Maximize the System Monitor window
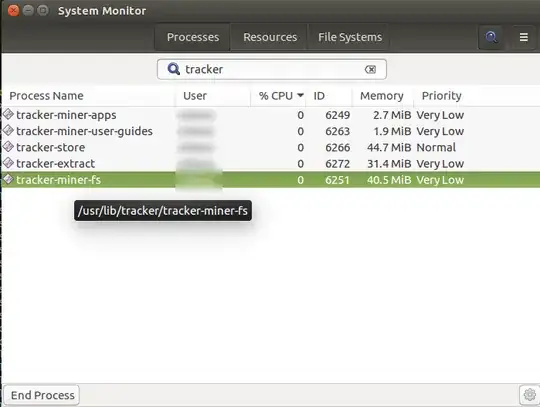Viewport: 540px width, 407px height. (43, 10)
